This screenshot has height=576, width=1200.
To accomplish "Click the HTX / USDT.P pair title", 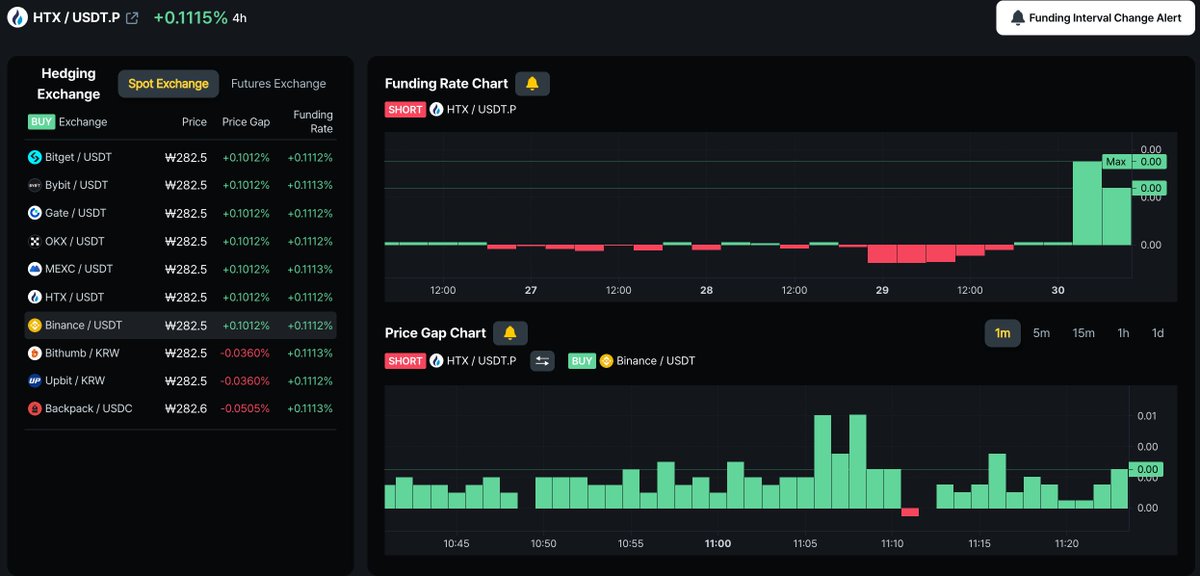I will [x=77, y=18].
